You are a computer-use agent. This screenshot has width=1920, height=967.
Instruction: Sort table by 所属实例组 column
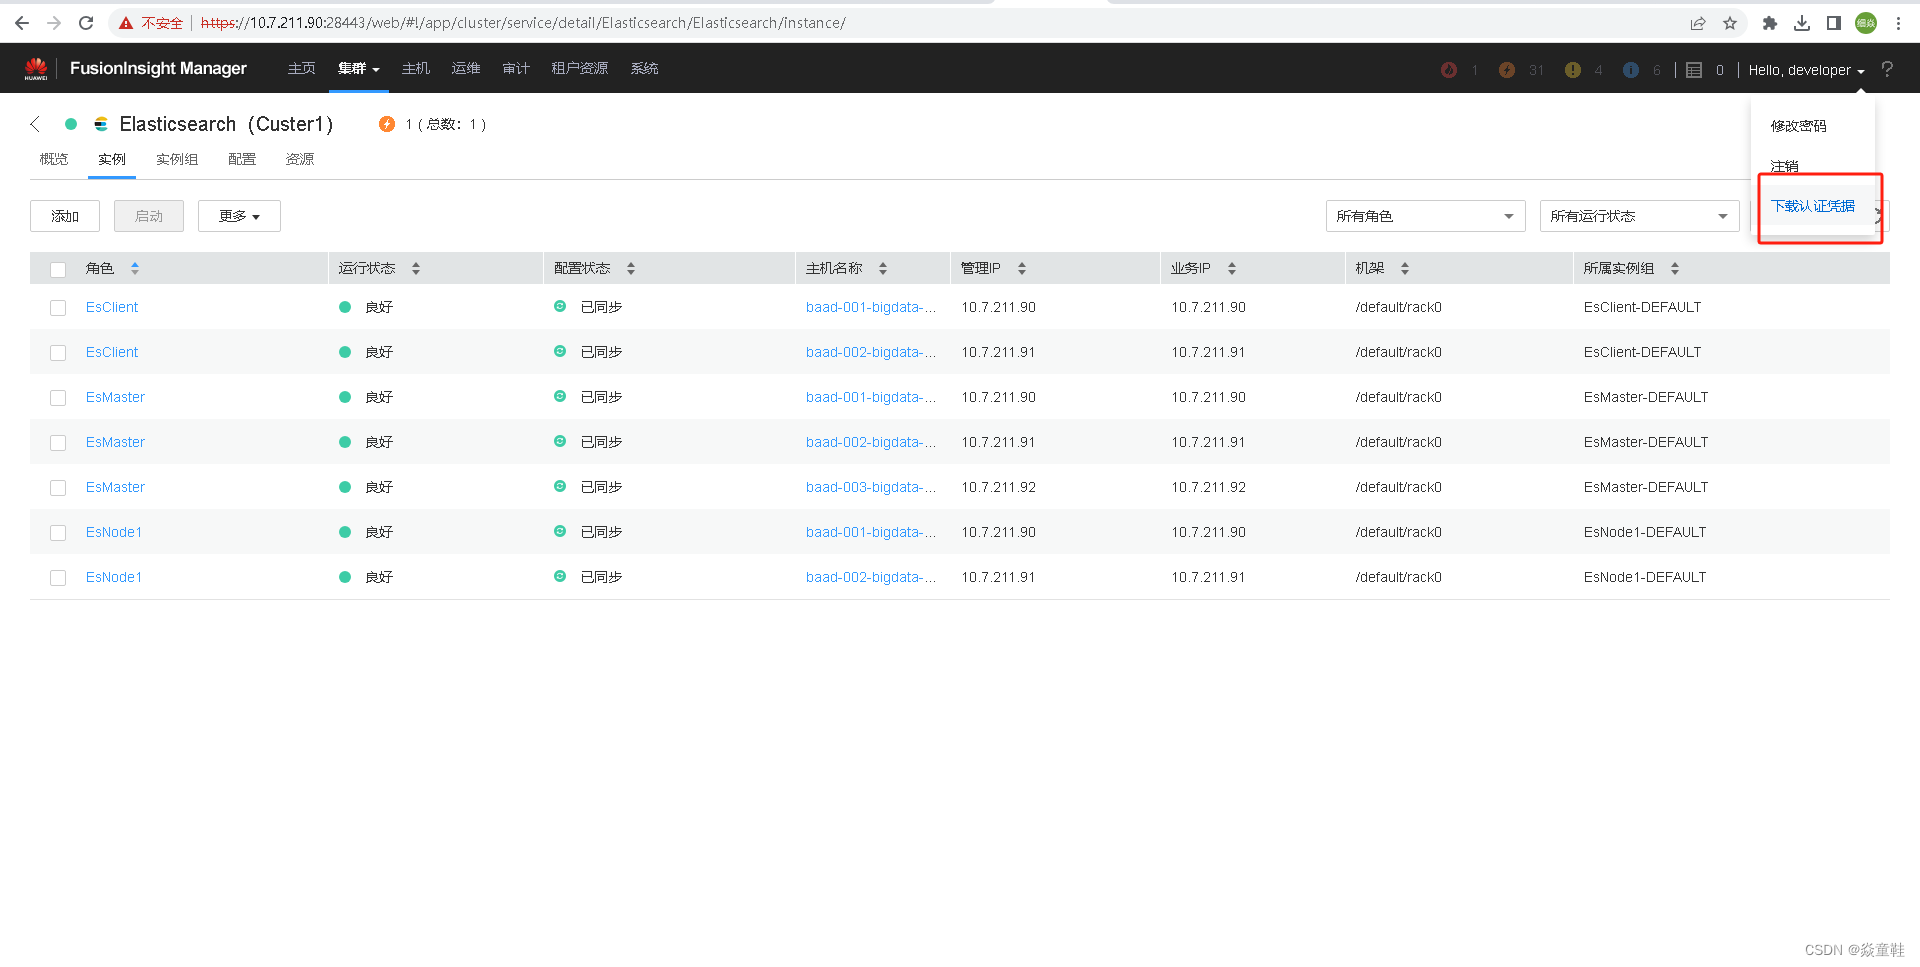click(1675, 268)
